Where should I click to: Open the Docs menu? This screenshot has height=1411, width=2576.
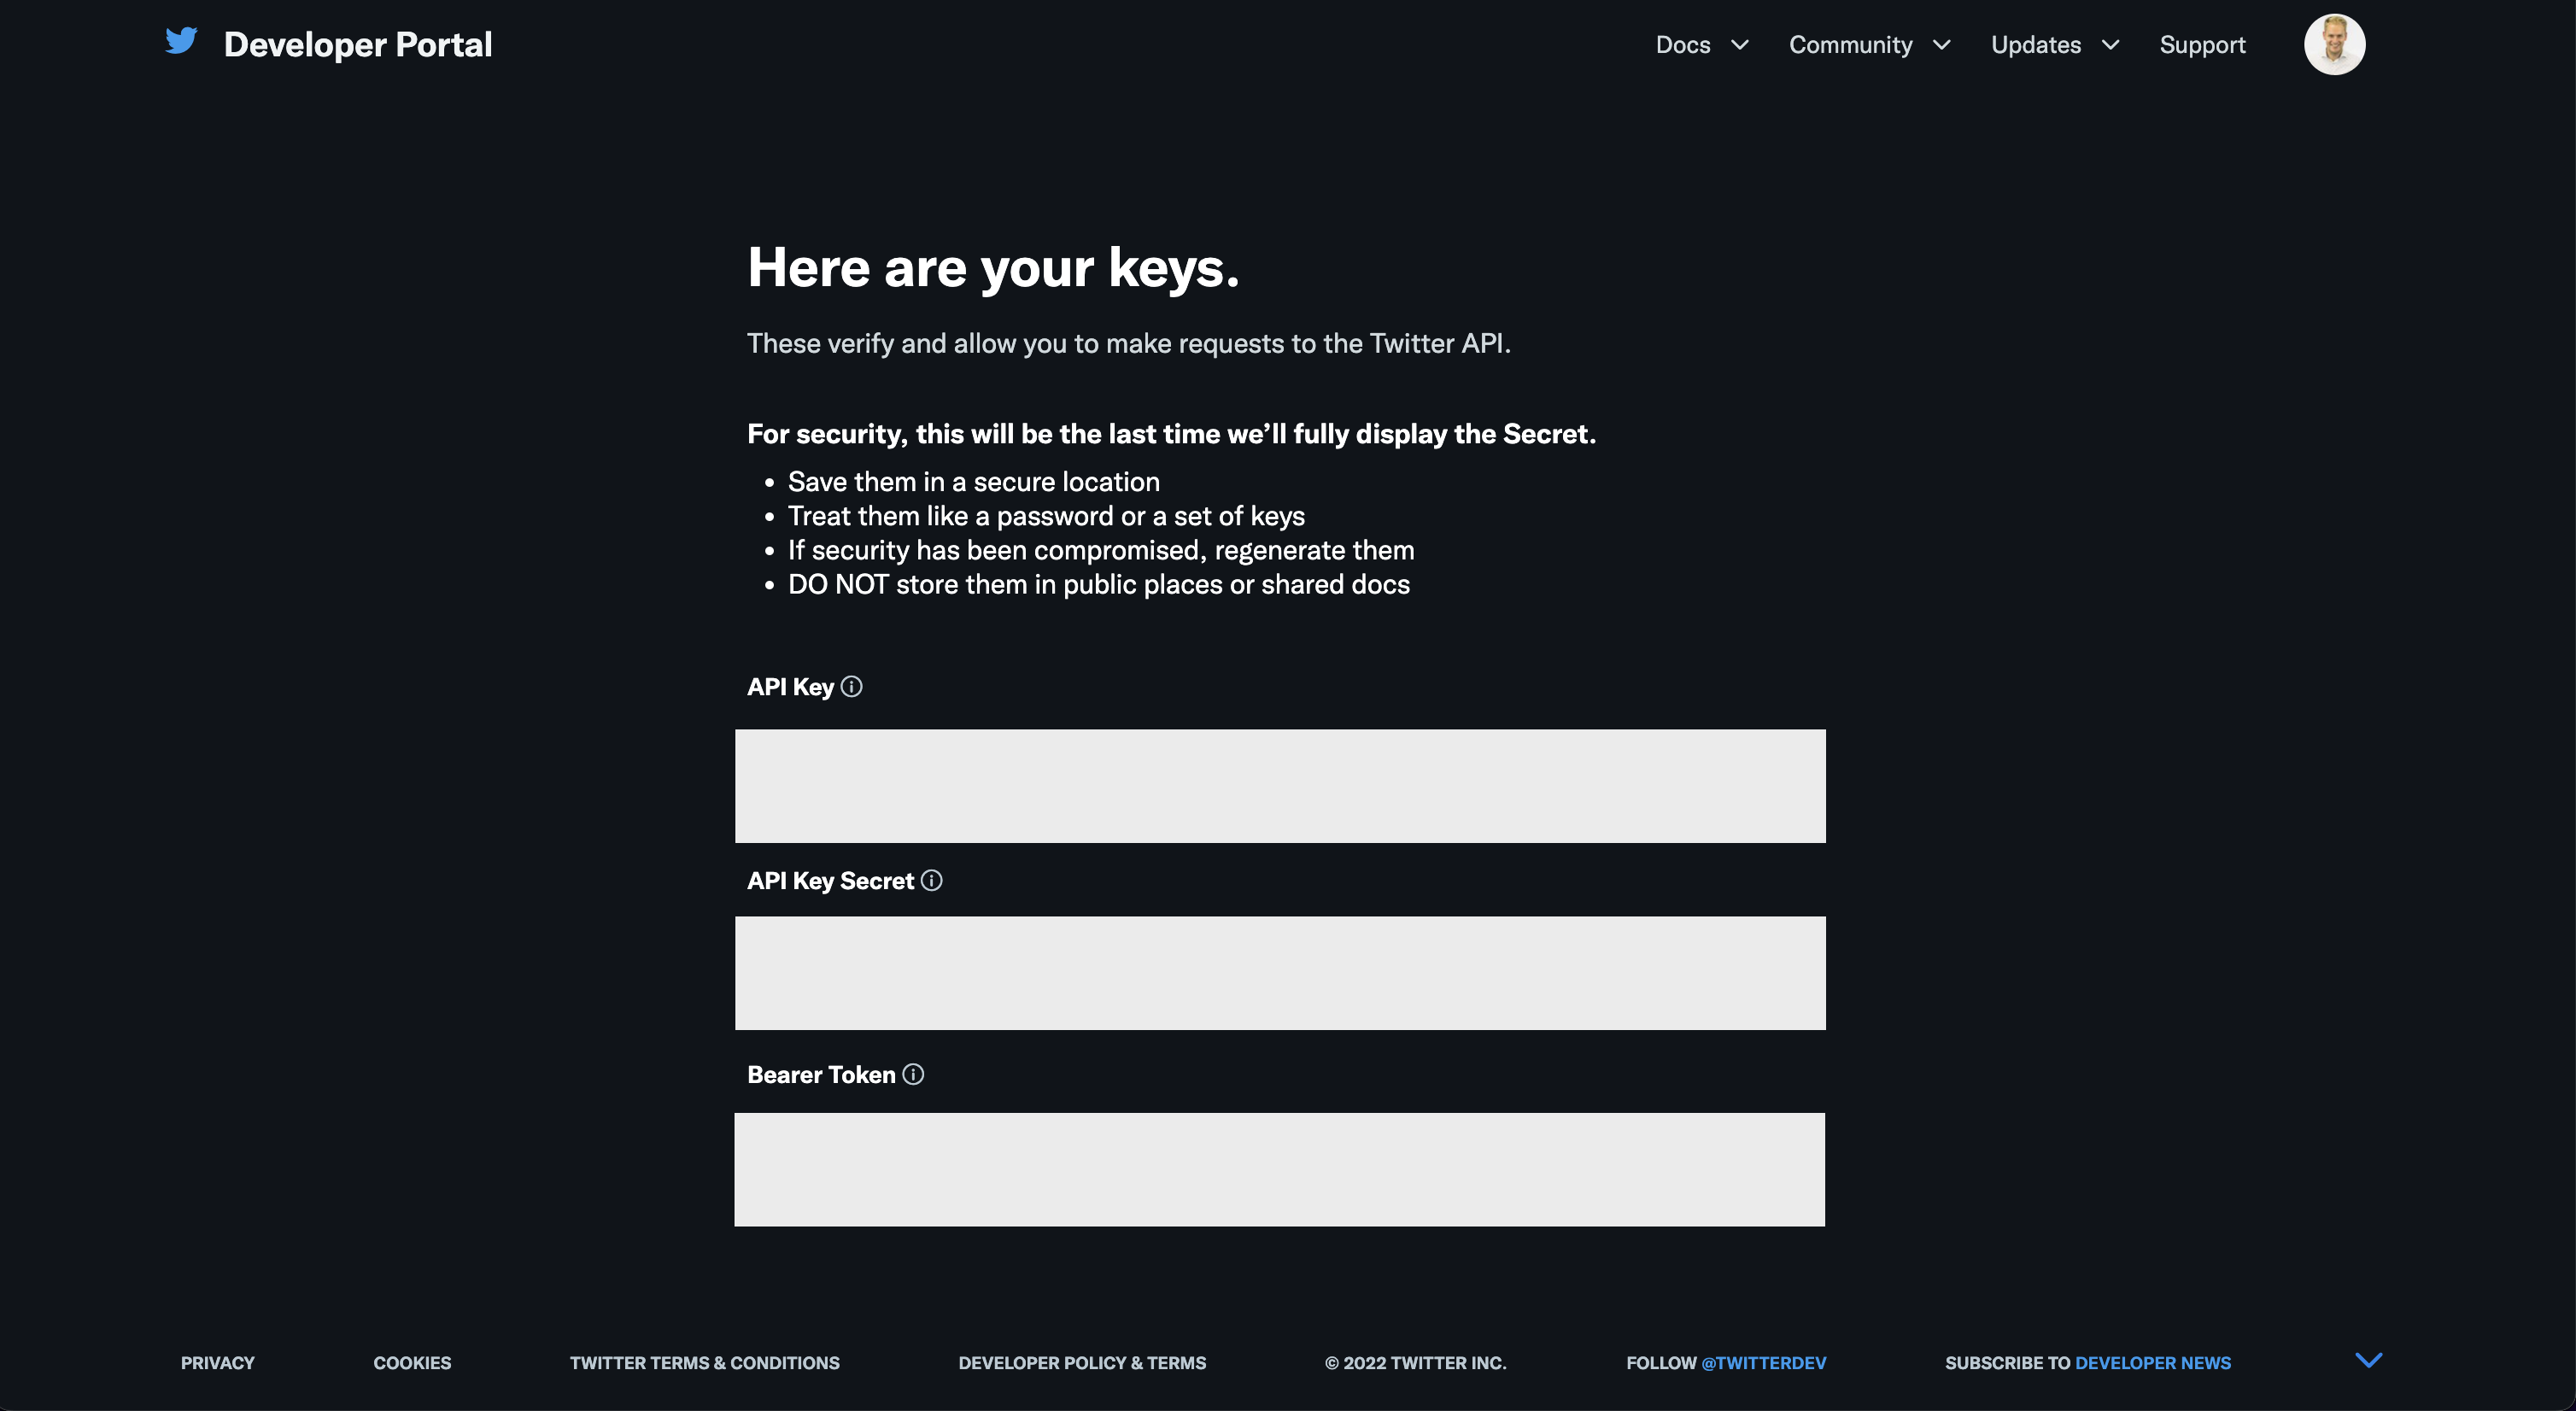tap(1683, 45)
